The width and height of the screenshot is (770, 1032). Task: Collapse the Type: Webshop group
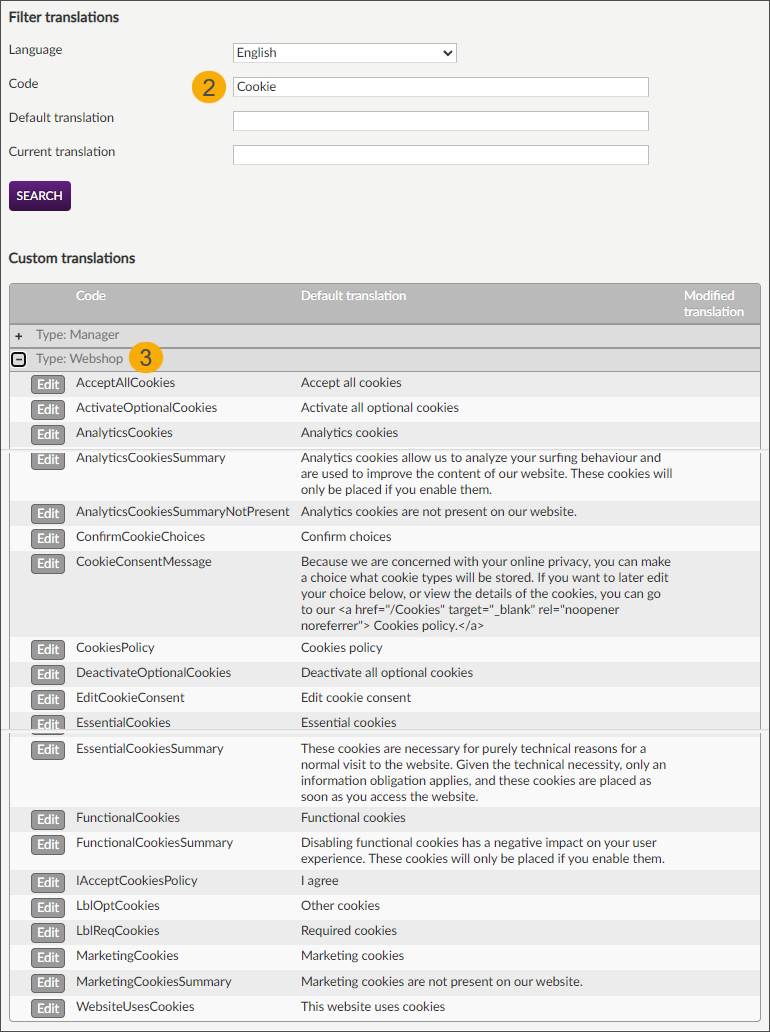[19, 360]
